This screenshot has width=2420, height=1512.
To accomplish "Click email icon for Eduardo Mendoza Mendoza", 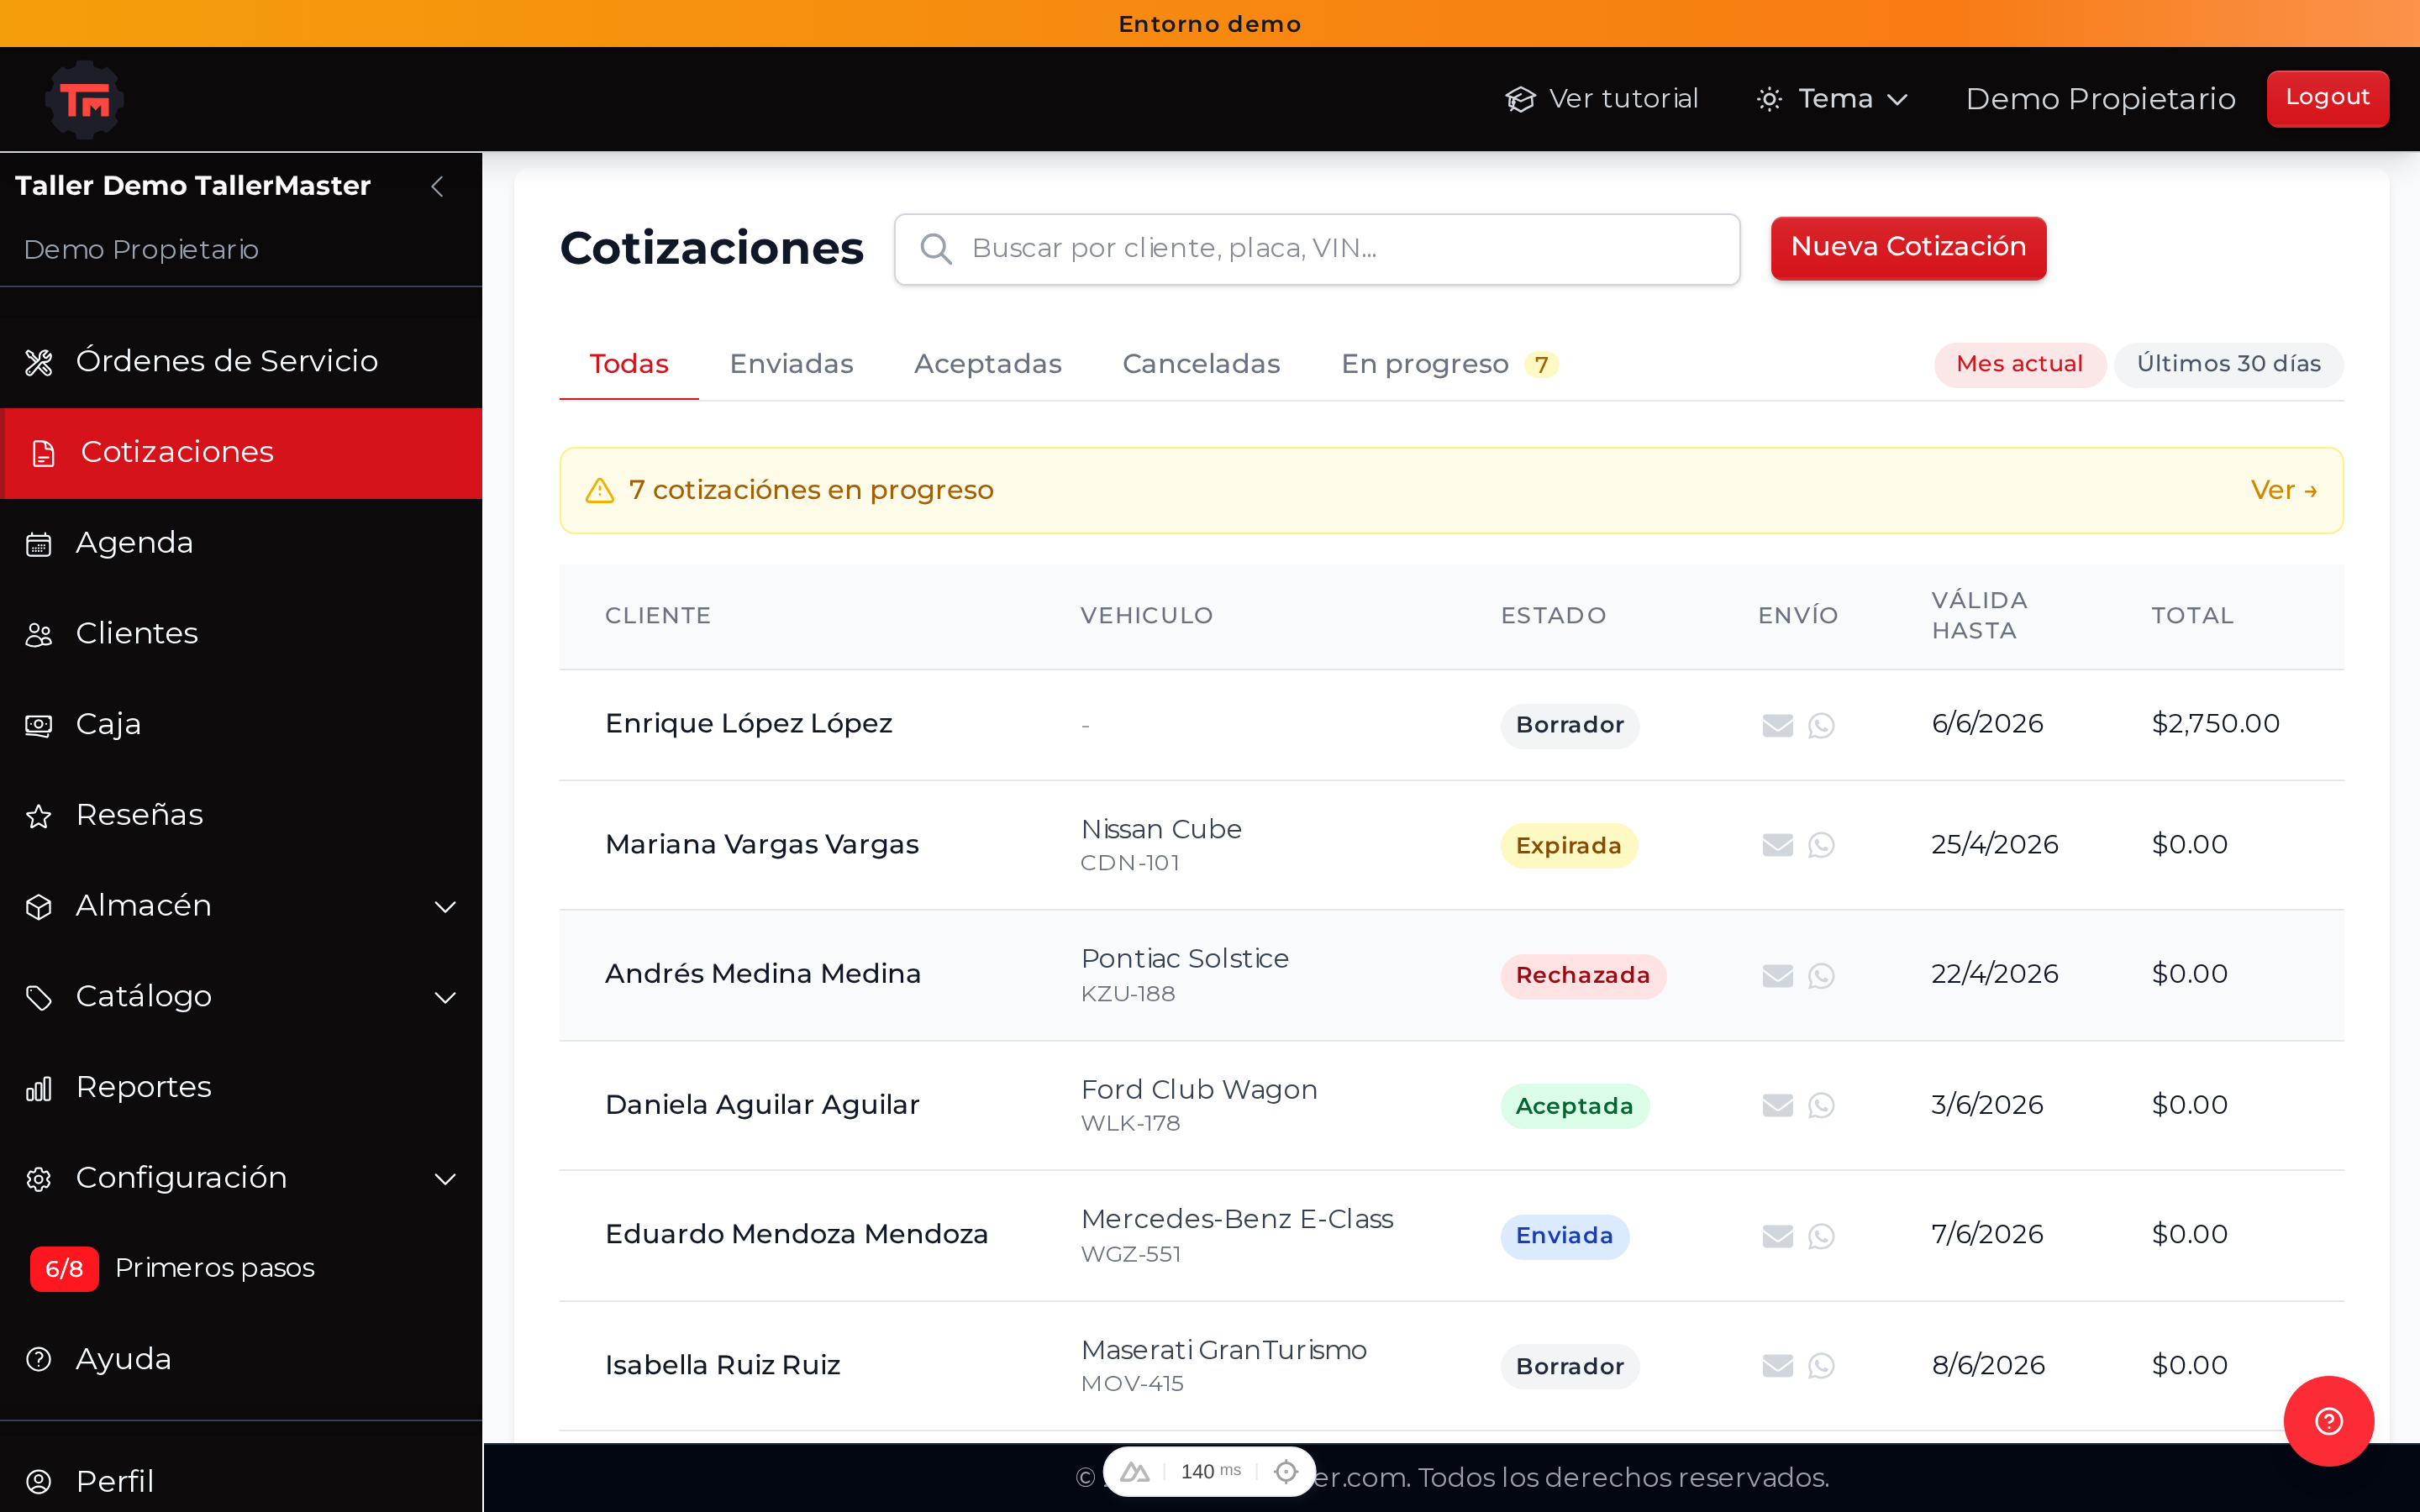I will point(1777,1236).
